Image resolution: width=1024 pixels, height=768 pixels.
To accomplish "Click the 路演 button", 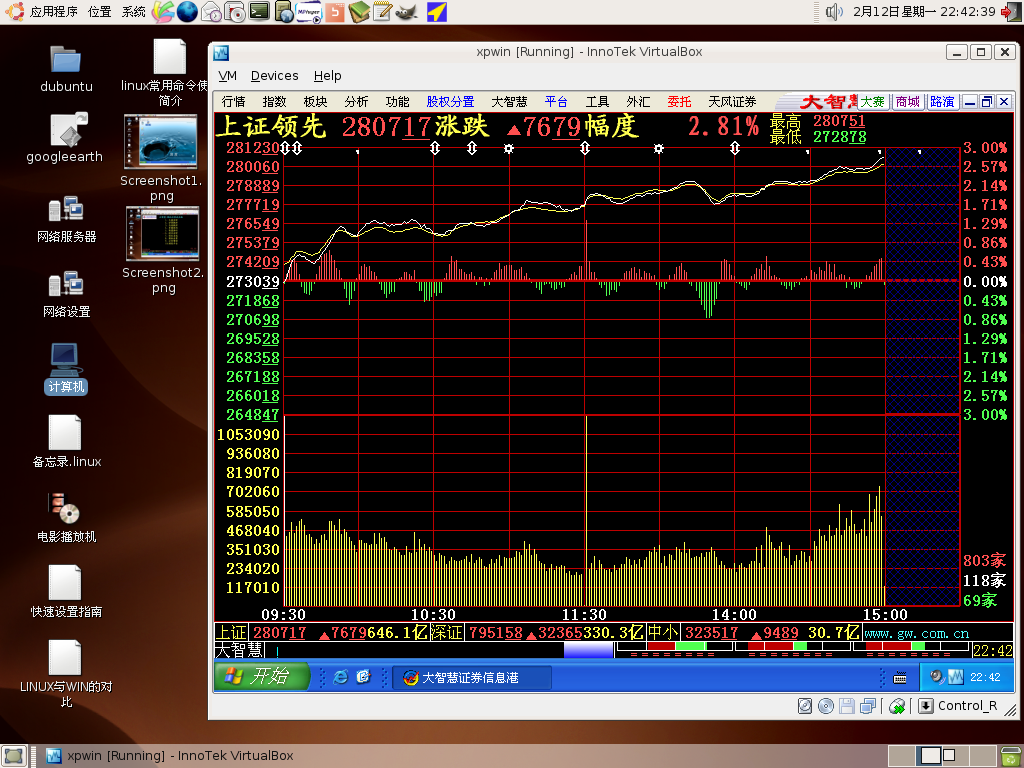I will (942, 101).
